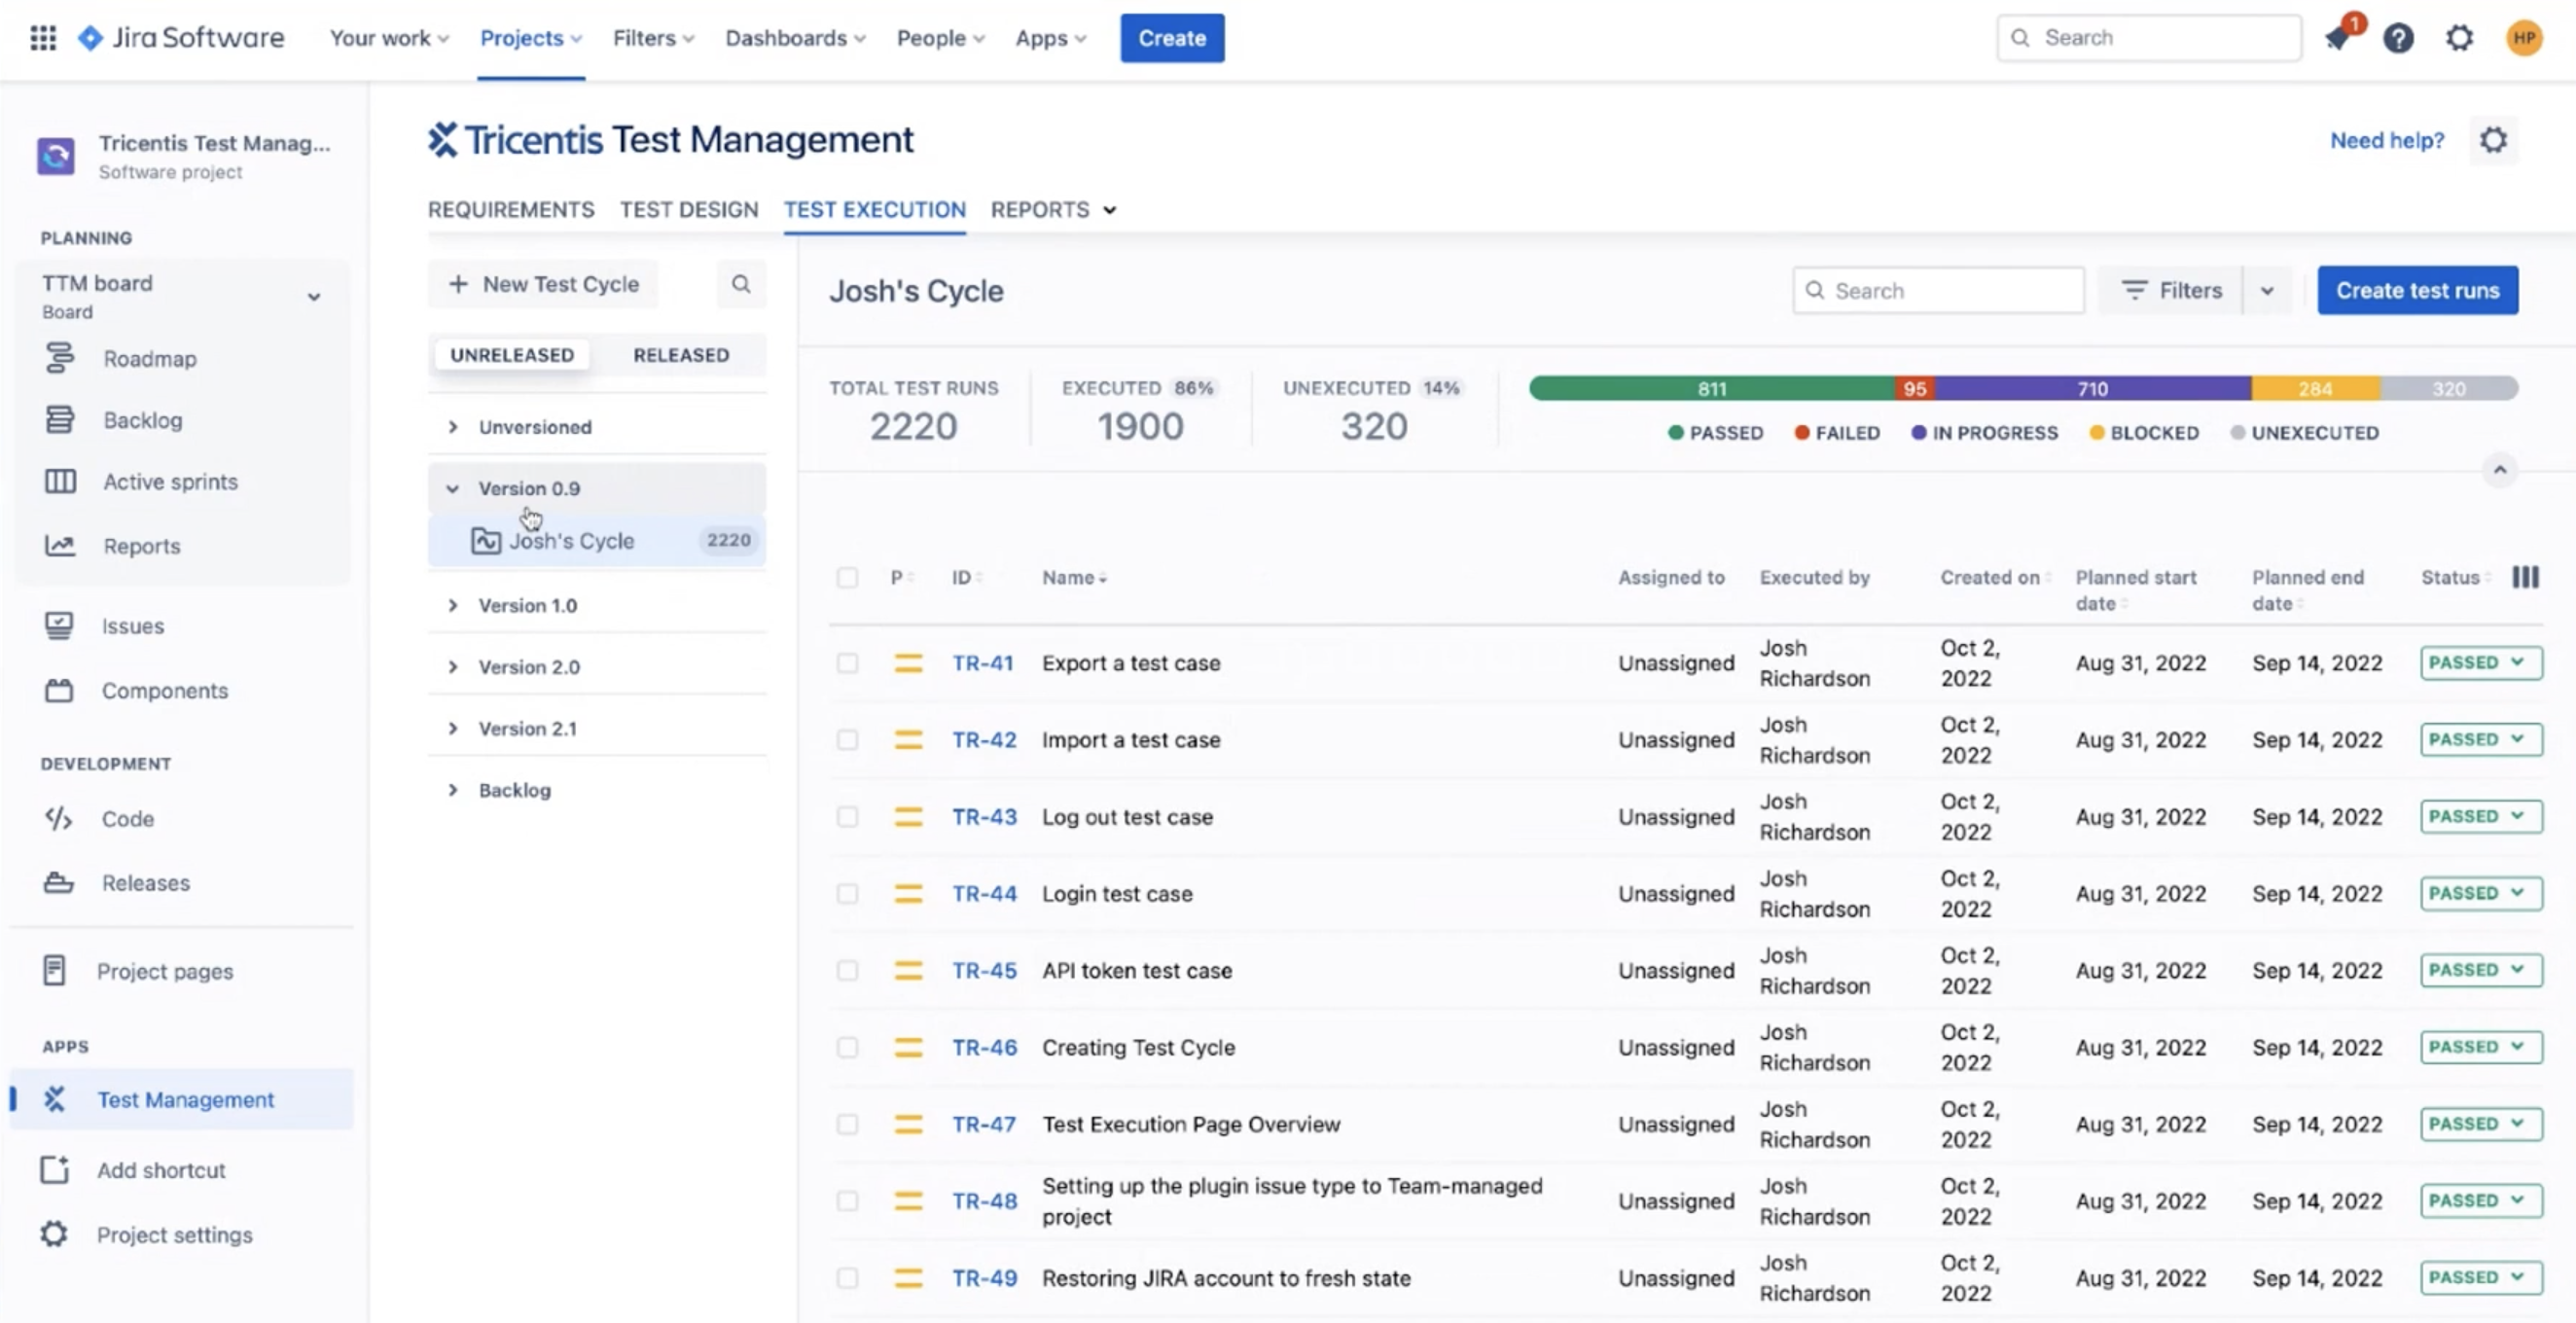Open the PASSED status dropdown for TR-43
The image size is (2576, 1323).
2480,816
